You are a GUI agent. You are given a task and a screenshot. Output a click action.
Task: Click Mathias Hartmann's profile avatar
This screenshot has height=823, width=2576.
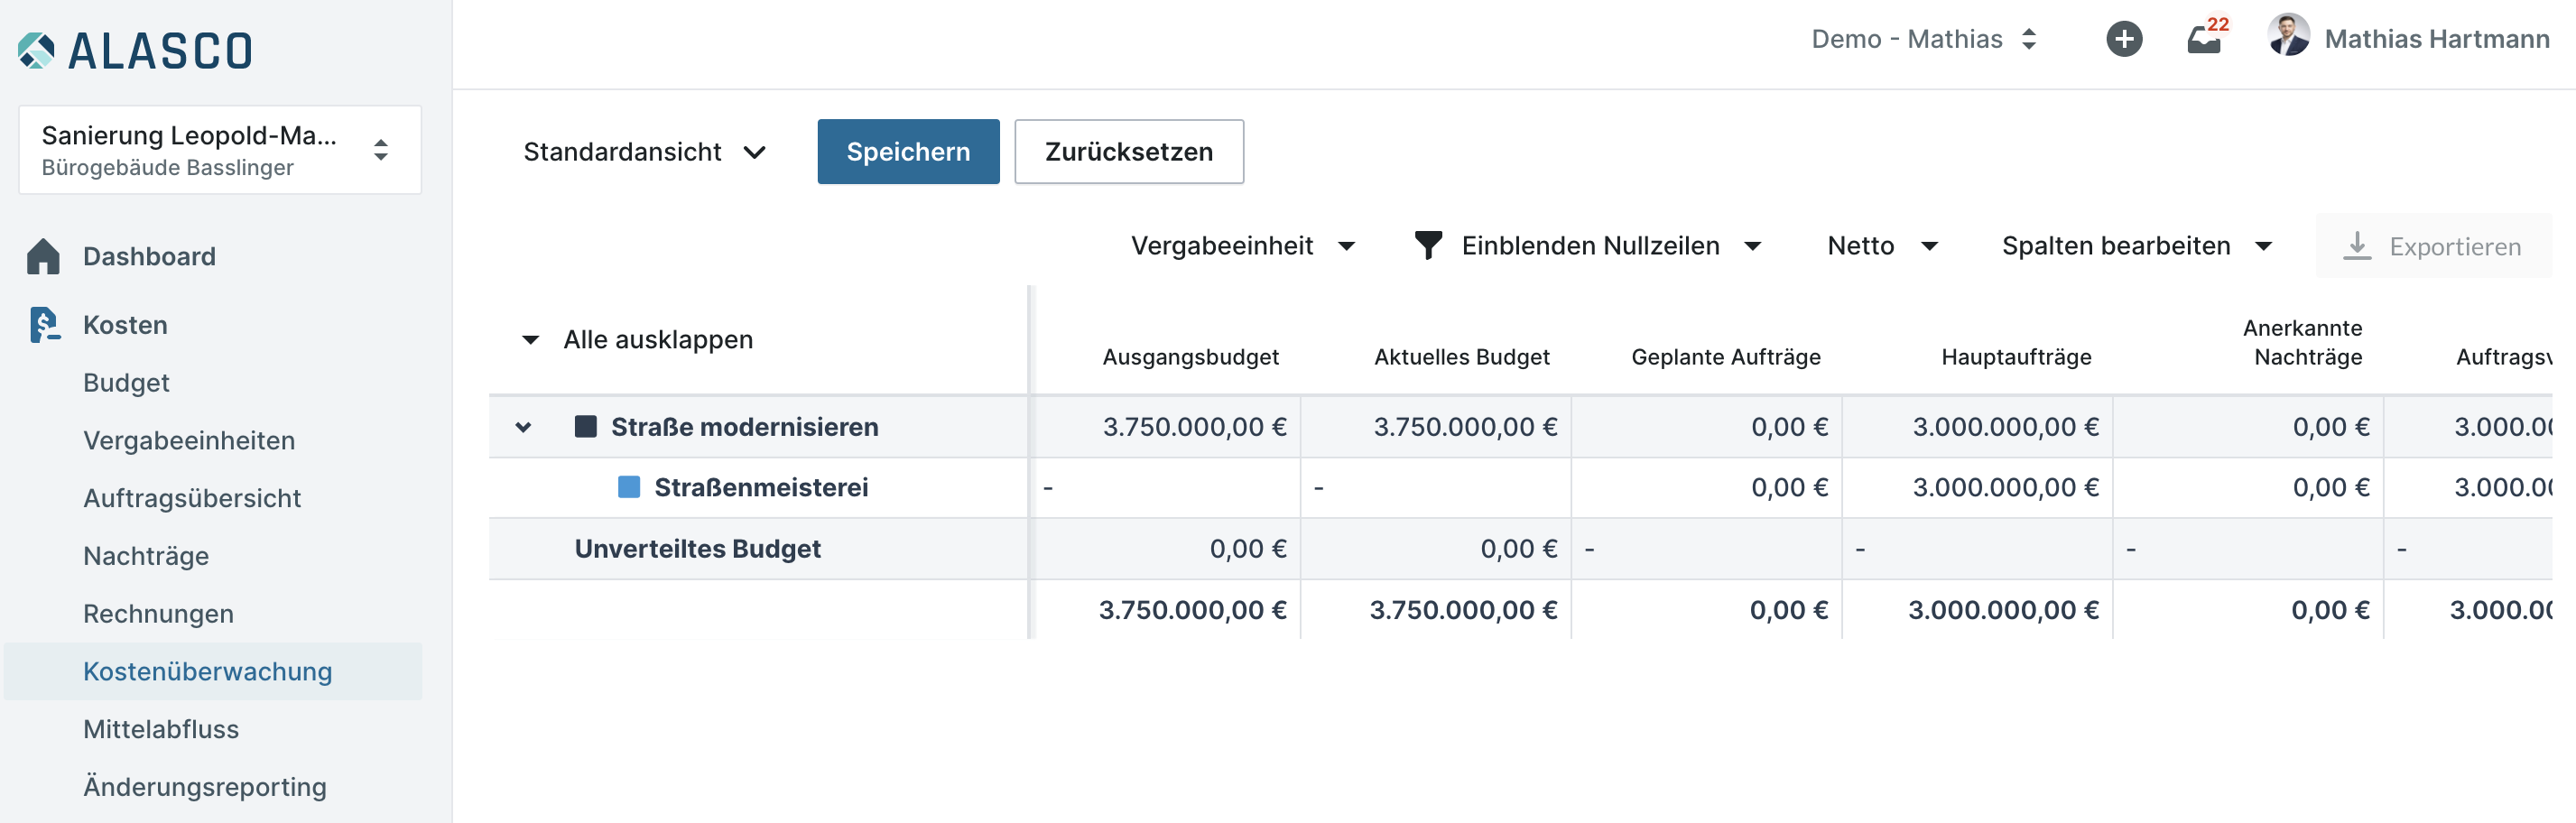click(2288, 36)
